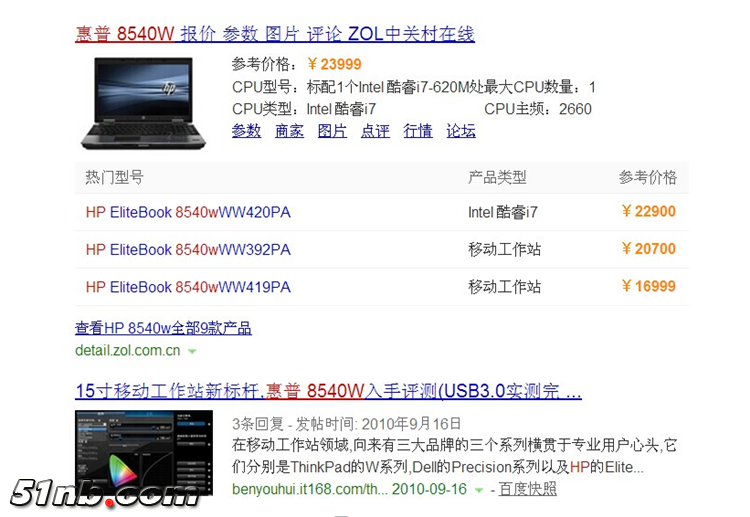Viewport: 750px width, 517px height.
Task: Click the ¥22900 reference price
Action: click(x=649, y=211)
